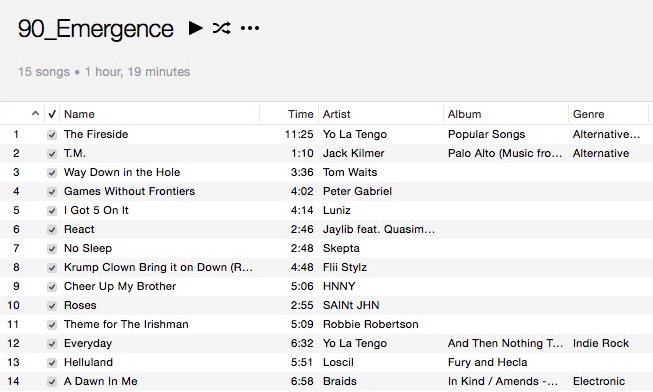
Task: Select Theme for The Irishman
Action: tap(126, 324)
